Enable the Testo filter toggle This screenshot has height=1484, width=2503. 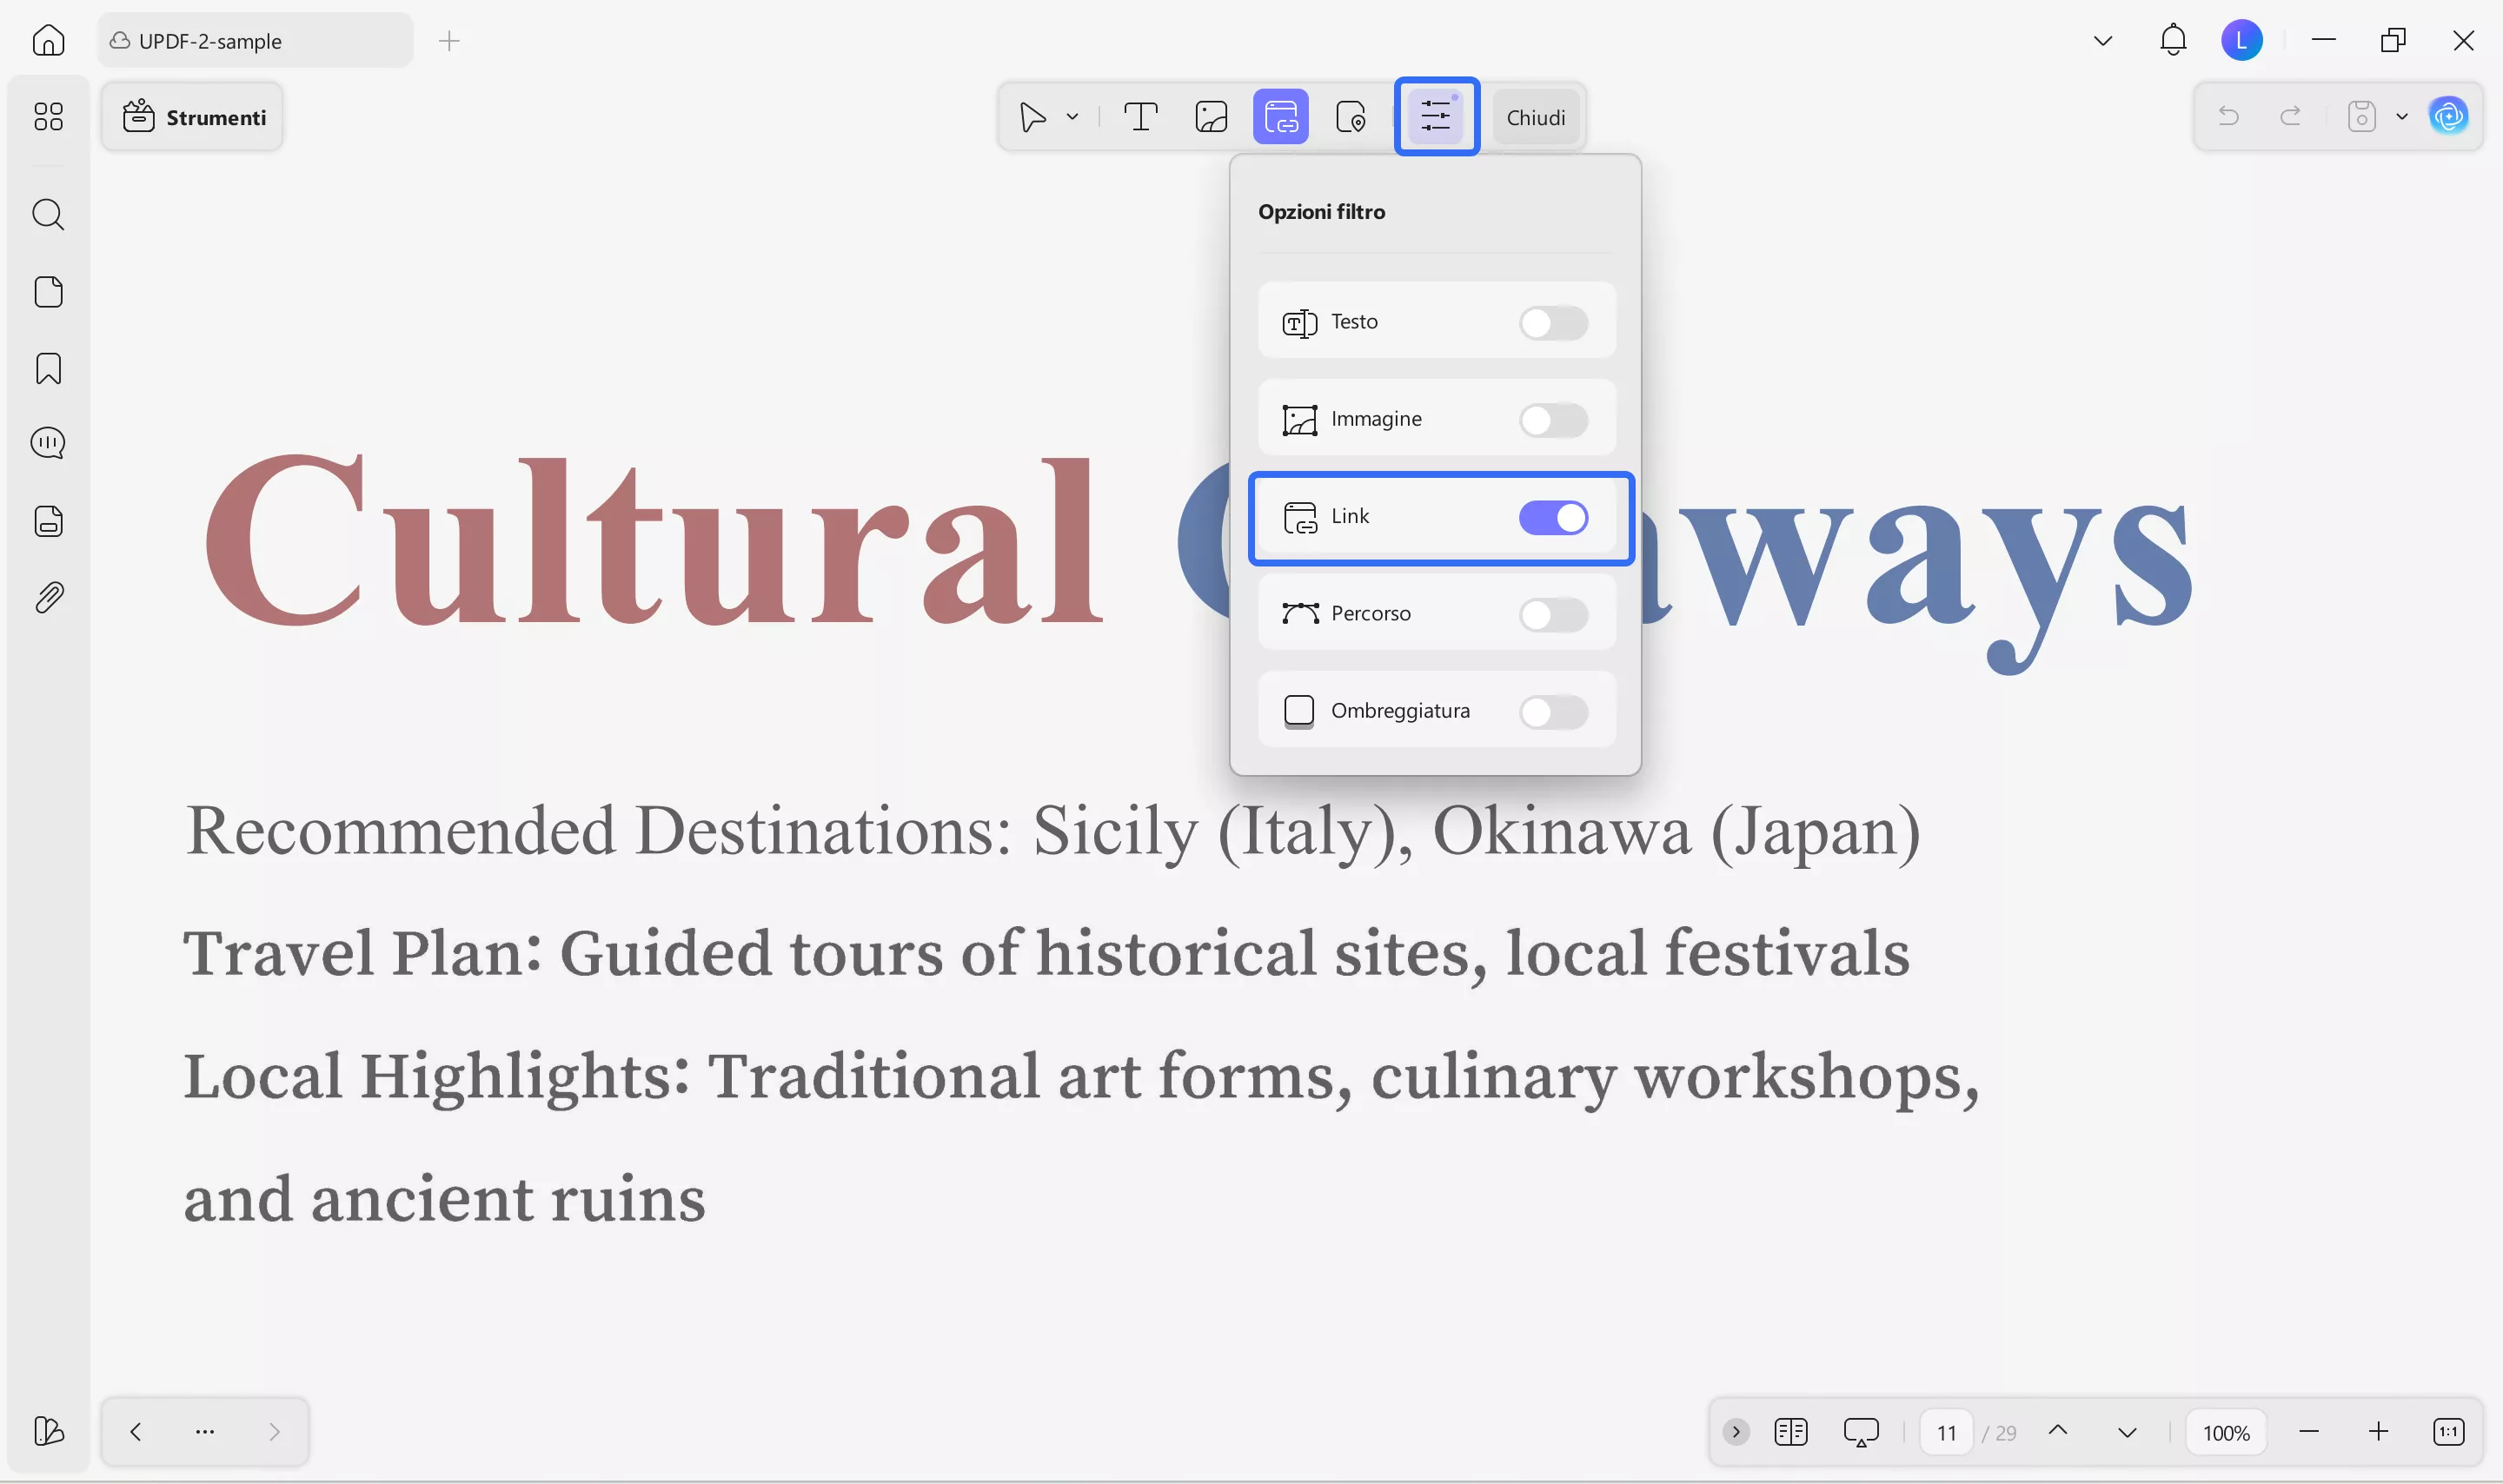click(x=1552, y=322)
